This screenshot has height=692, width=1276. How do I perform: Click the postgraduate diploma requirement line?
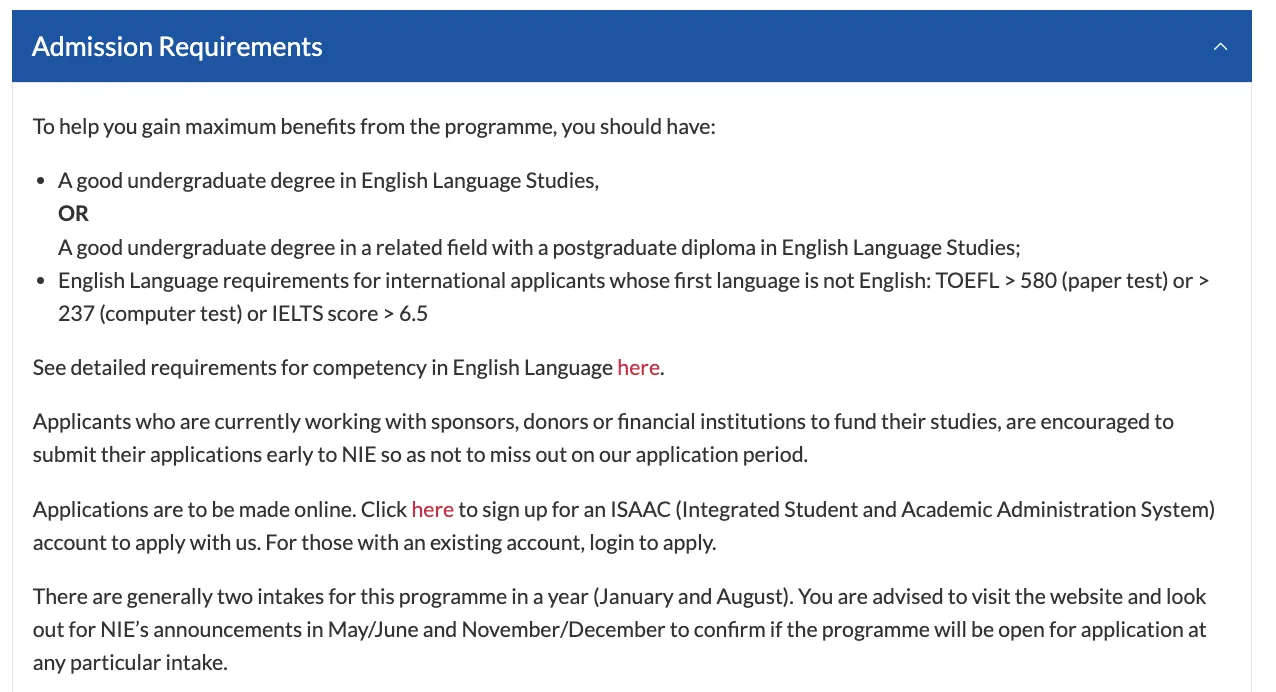539,248
